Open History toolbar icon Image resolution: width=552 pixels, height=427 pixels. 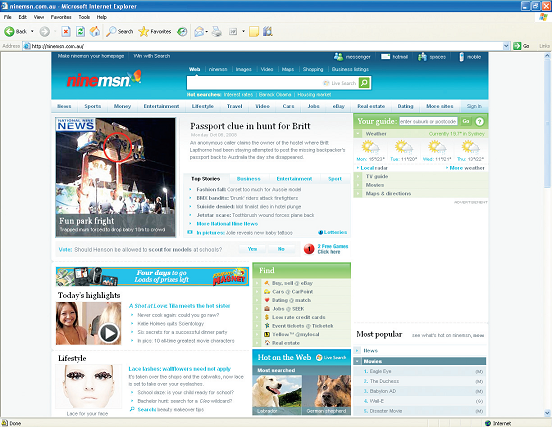point(182,32)
